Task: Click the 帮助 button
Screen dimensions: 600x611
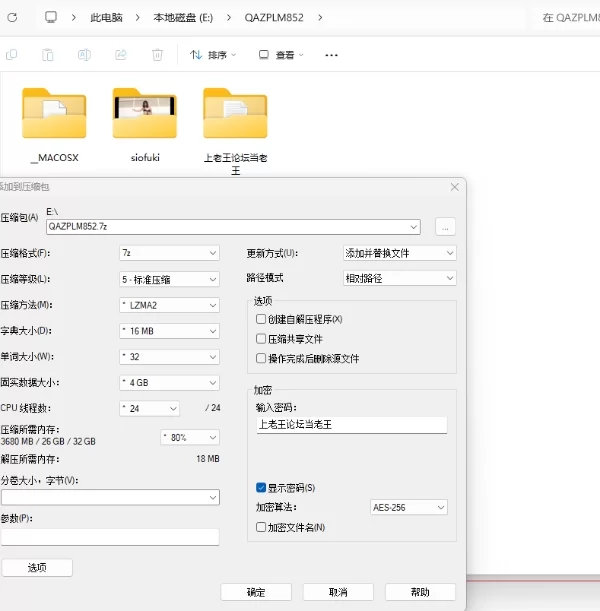Action: coord(420,592)
